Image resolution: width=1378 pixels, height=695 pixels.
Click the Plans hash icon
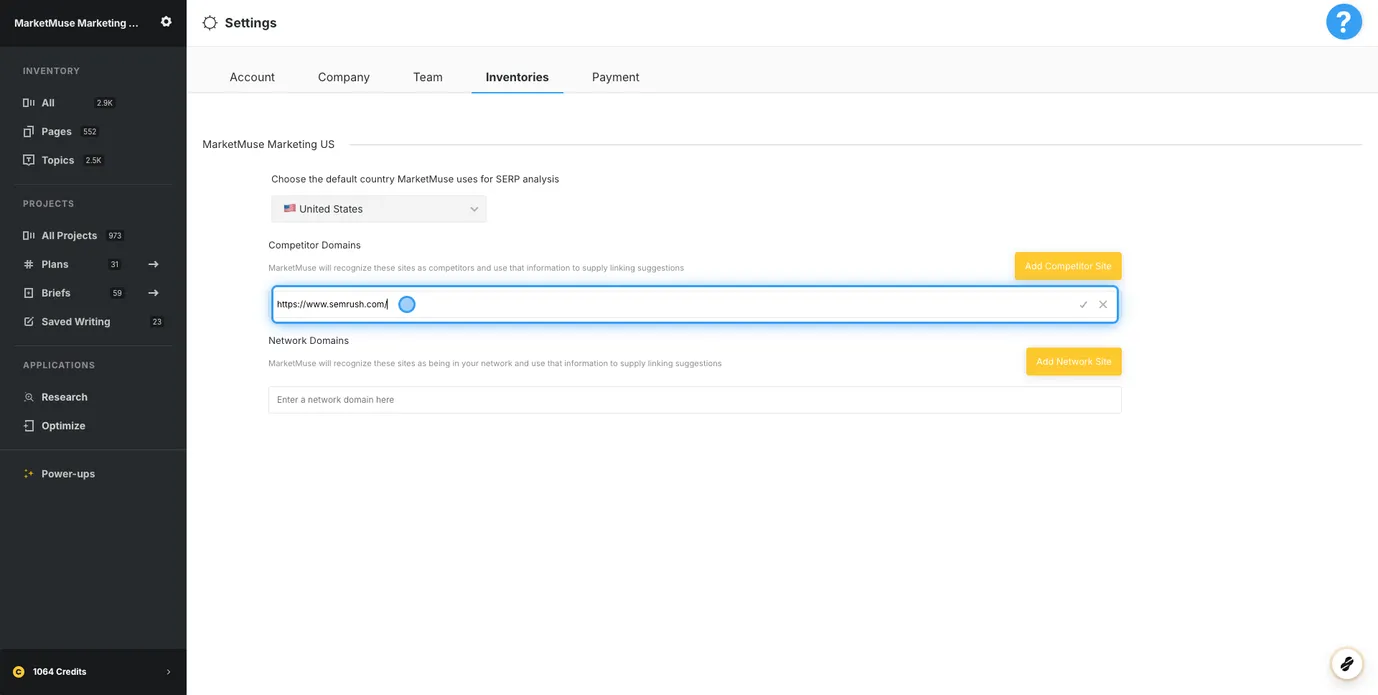[29, 264]
